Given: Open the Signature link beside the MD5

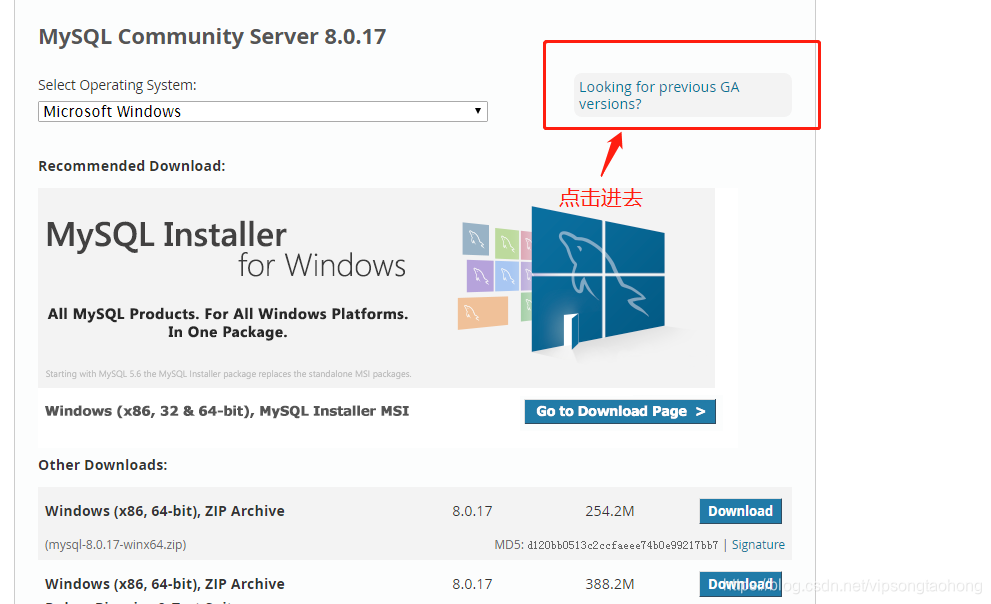Looking at the screenshot, I should click(758, 545).
